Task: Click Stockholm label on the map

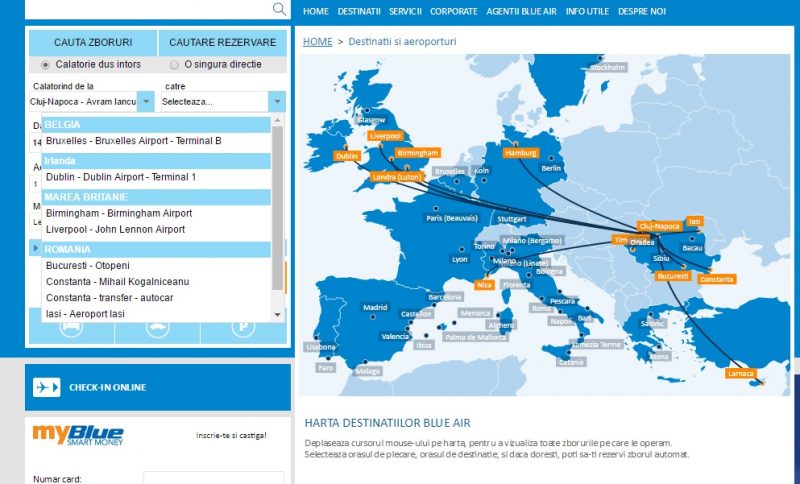Action: pyautogui.click(x=607, y=67)
